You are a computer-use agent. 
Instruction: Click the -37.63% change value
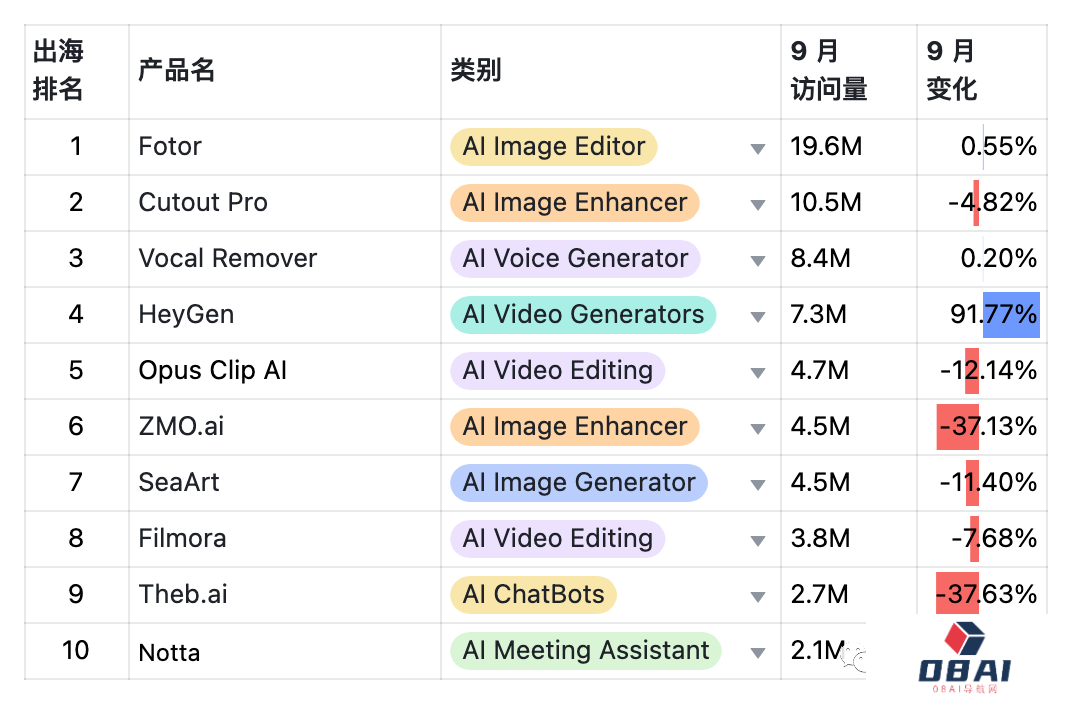click(987, 595)
